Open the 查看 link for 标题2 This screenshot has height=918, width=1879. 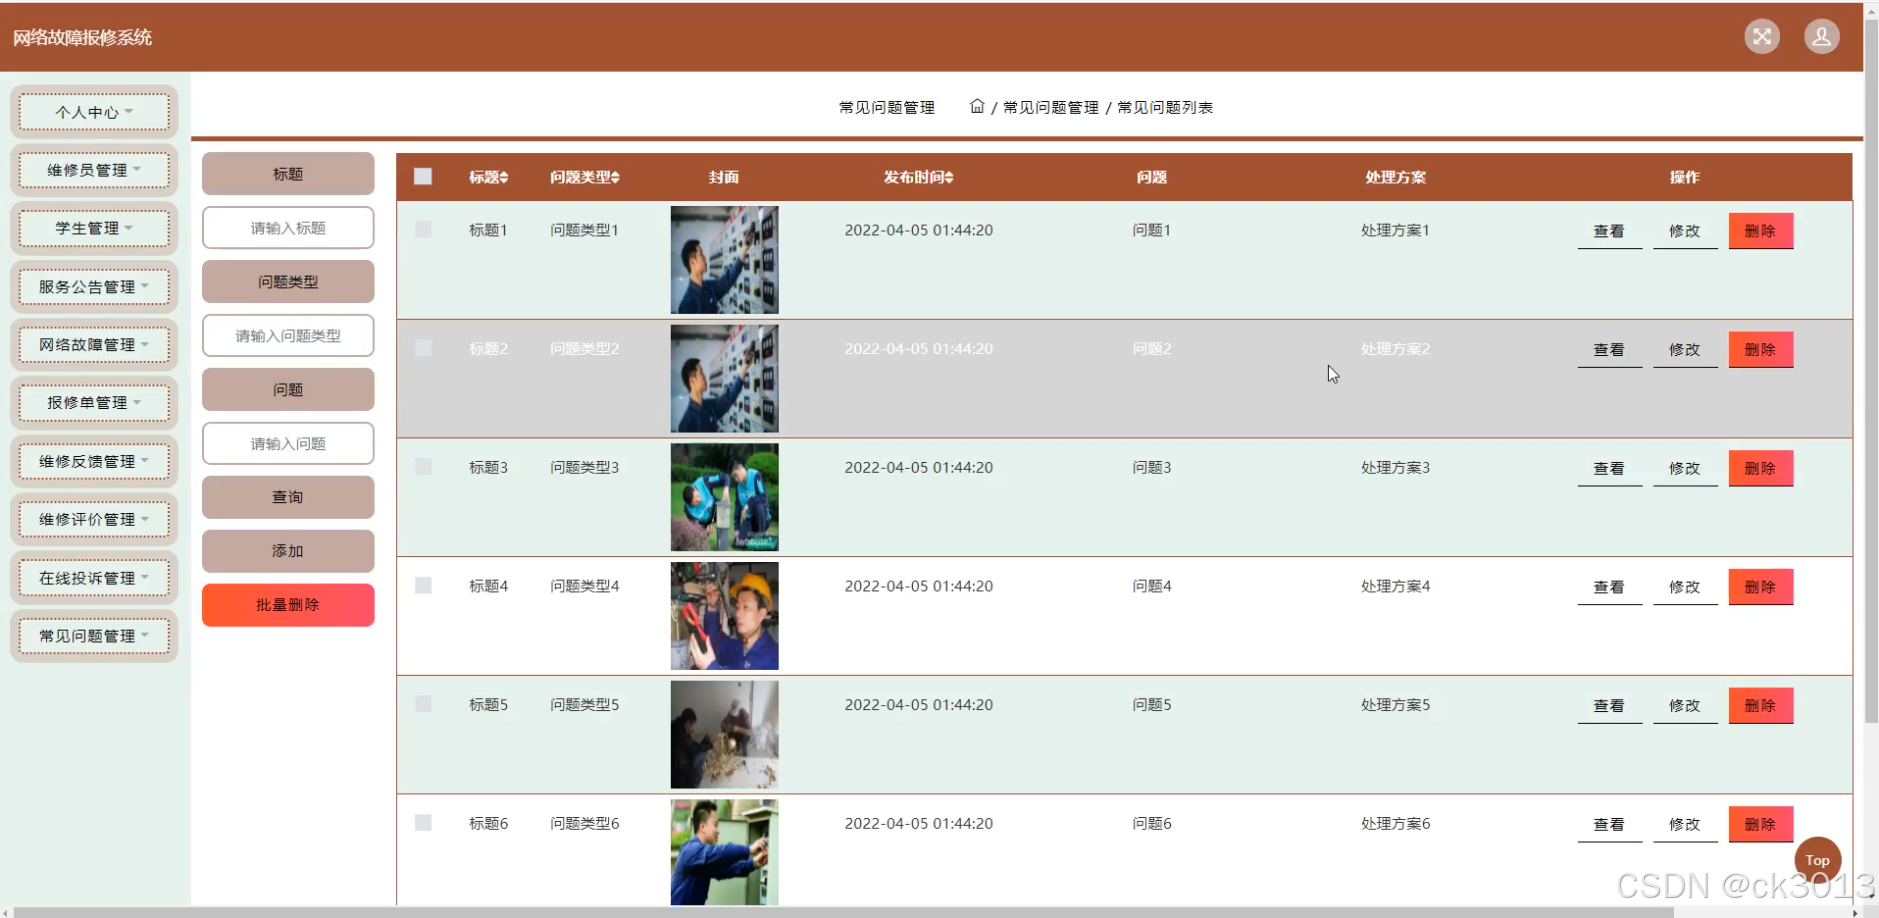click(x=1609, y=349)
